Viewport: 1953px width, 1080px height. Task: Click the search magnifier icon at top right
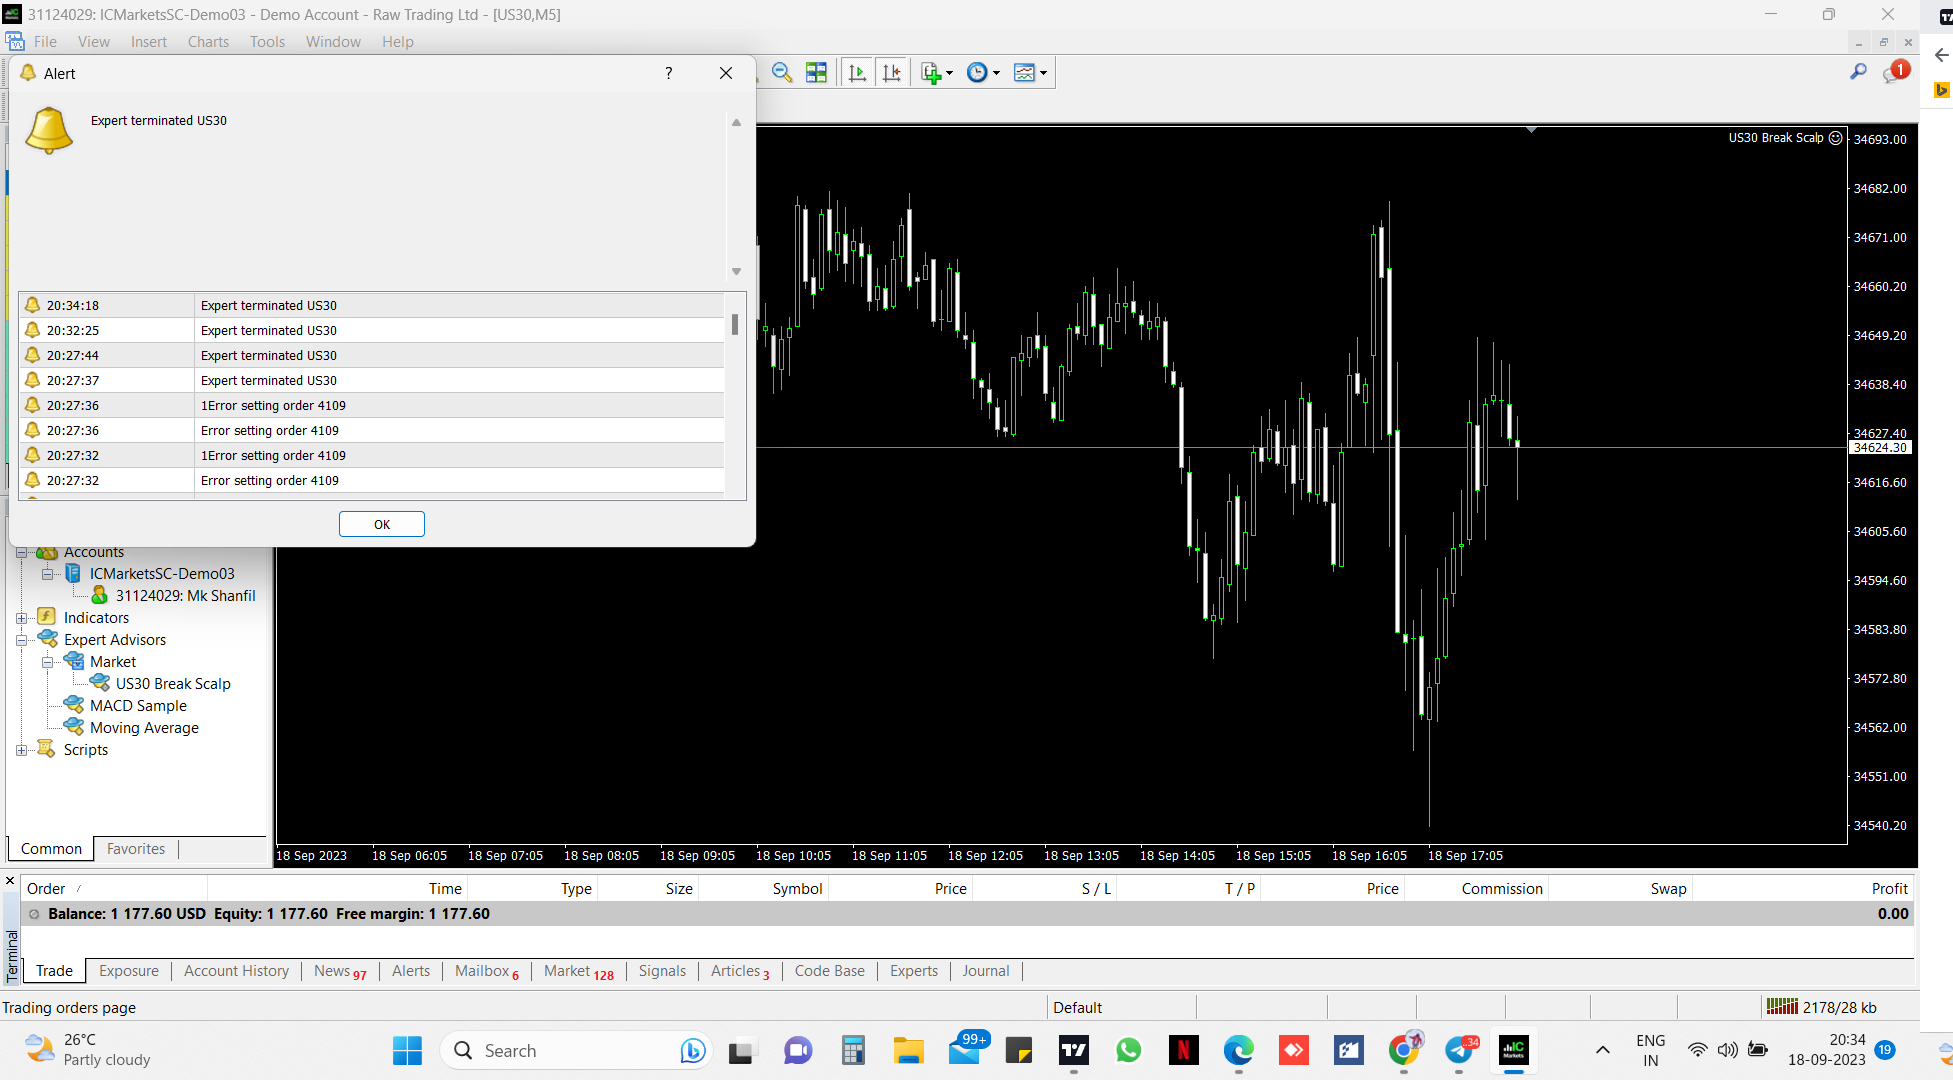tap(1858, 72)
